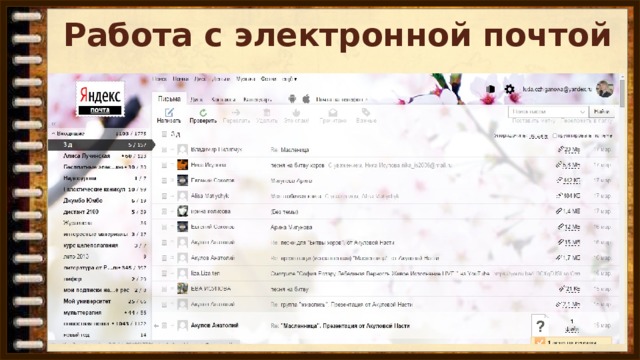Click the dark theme icon beside the gear
Viewport: 640px width, 360px height.
(x=491, y=89)
